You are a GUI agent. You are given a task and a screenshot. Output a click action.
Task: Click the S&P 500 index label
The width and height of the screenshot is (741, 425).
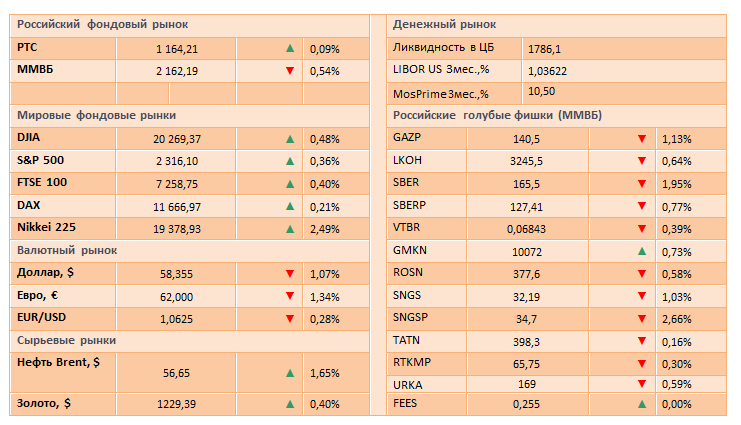[42, 160]
